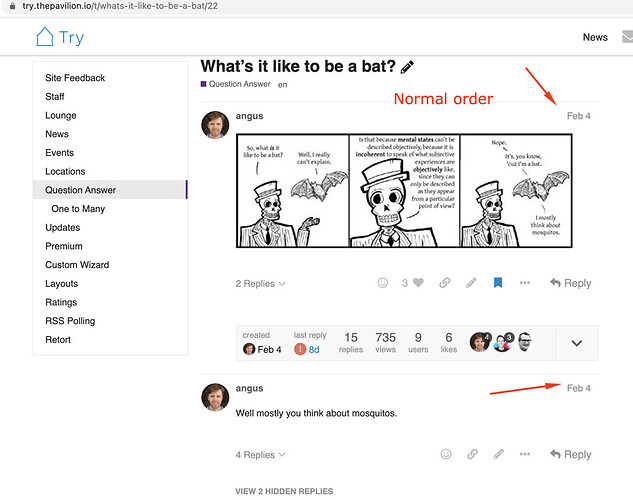633x500 pixels.
Task: Click the Try house logo icon
Action: 44,37
